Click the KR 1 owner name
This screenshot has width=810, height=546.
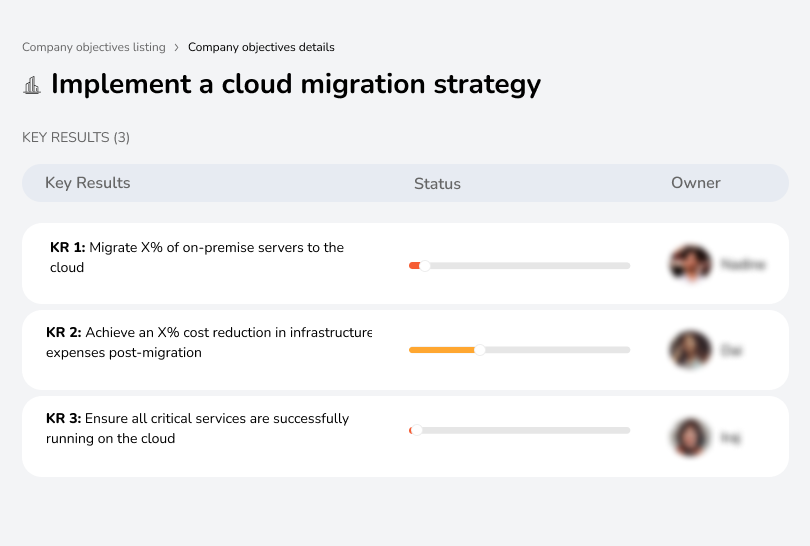(x=743, y=264)
